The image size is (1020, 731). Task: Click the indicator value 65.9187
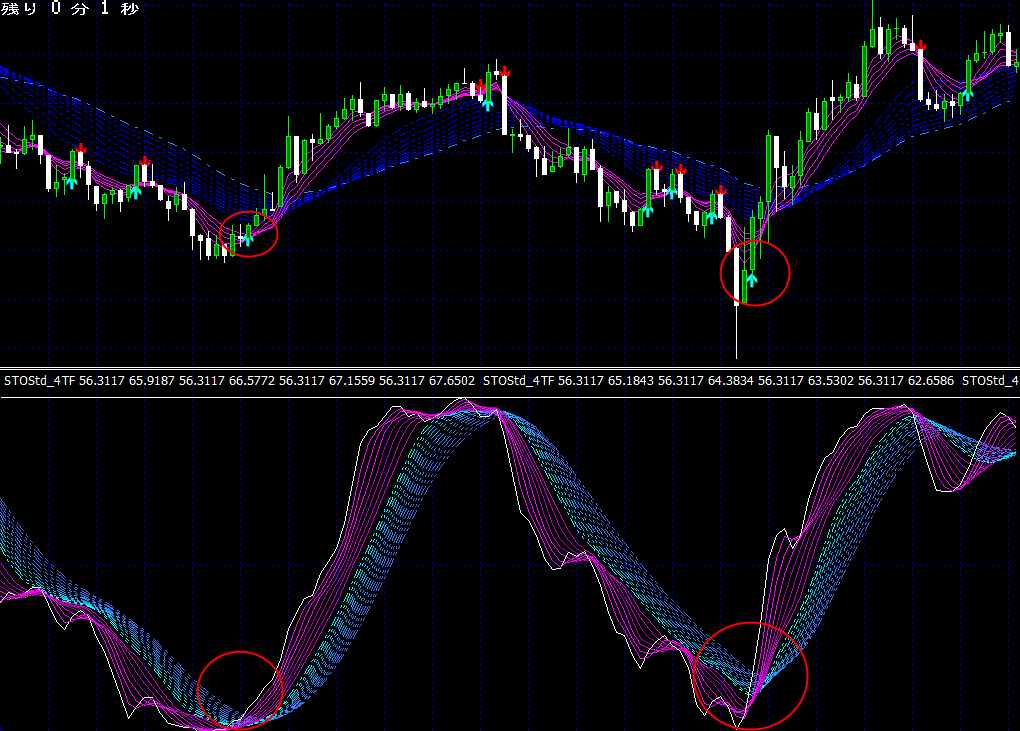pos(152,380)
